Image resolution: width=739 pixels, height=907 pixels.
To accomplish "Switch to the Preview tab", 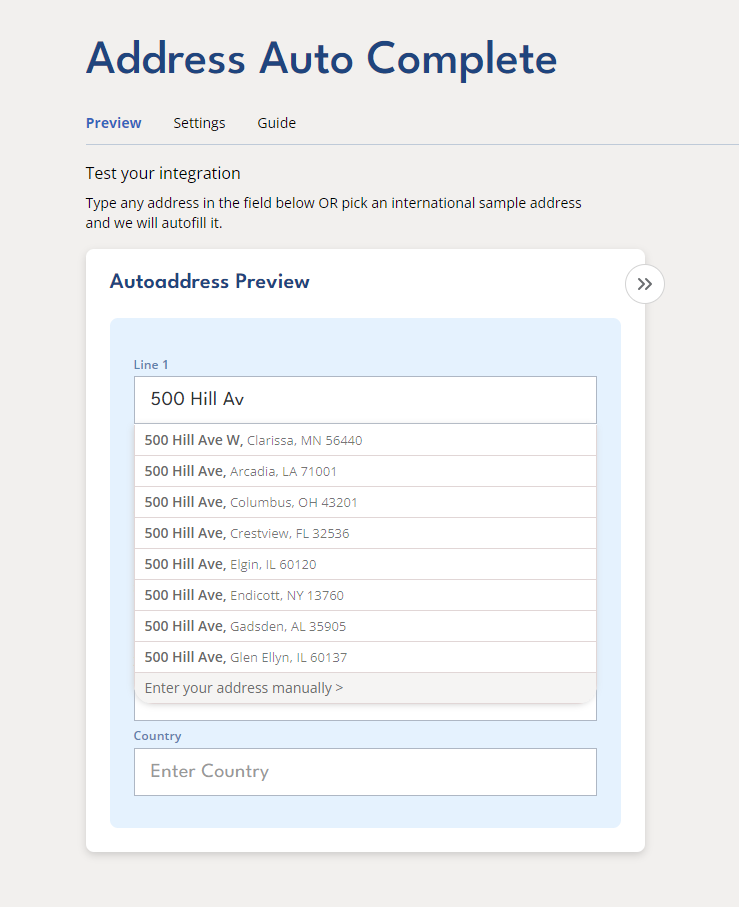I will (113, 123).
